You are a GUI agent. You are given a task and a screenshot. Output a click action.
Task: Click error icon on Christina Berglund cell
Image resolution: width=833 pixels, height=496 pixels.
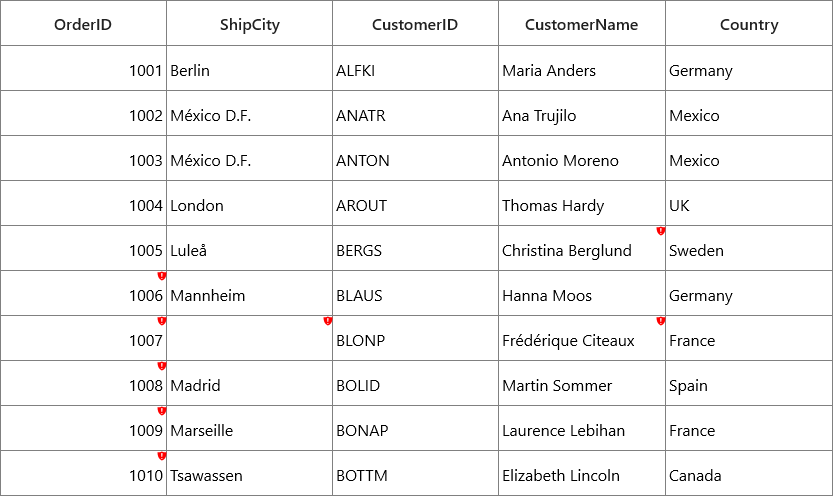pyautogui.click(x=660, y=231)
